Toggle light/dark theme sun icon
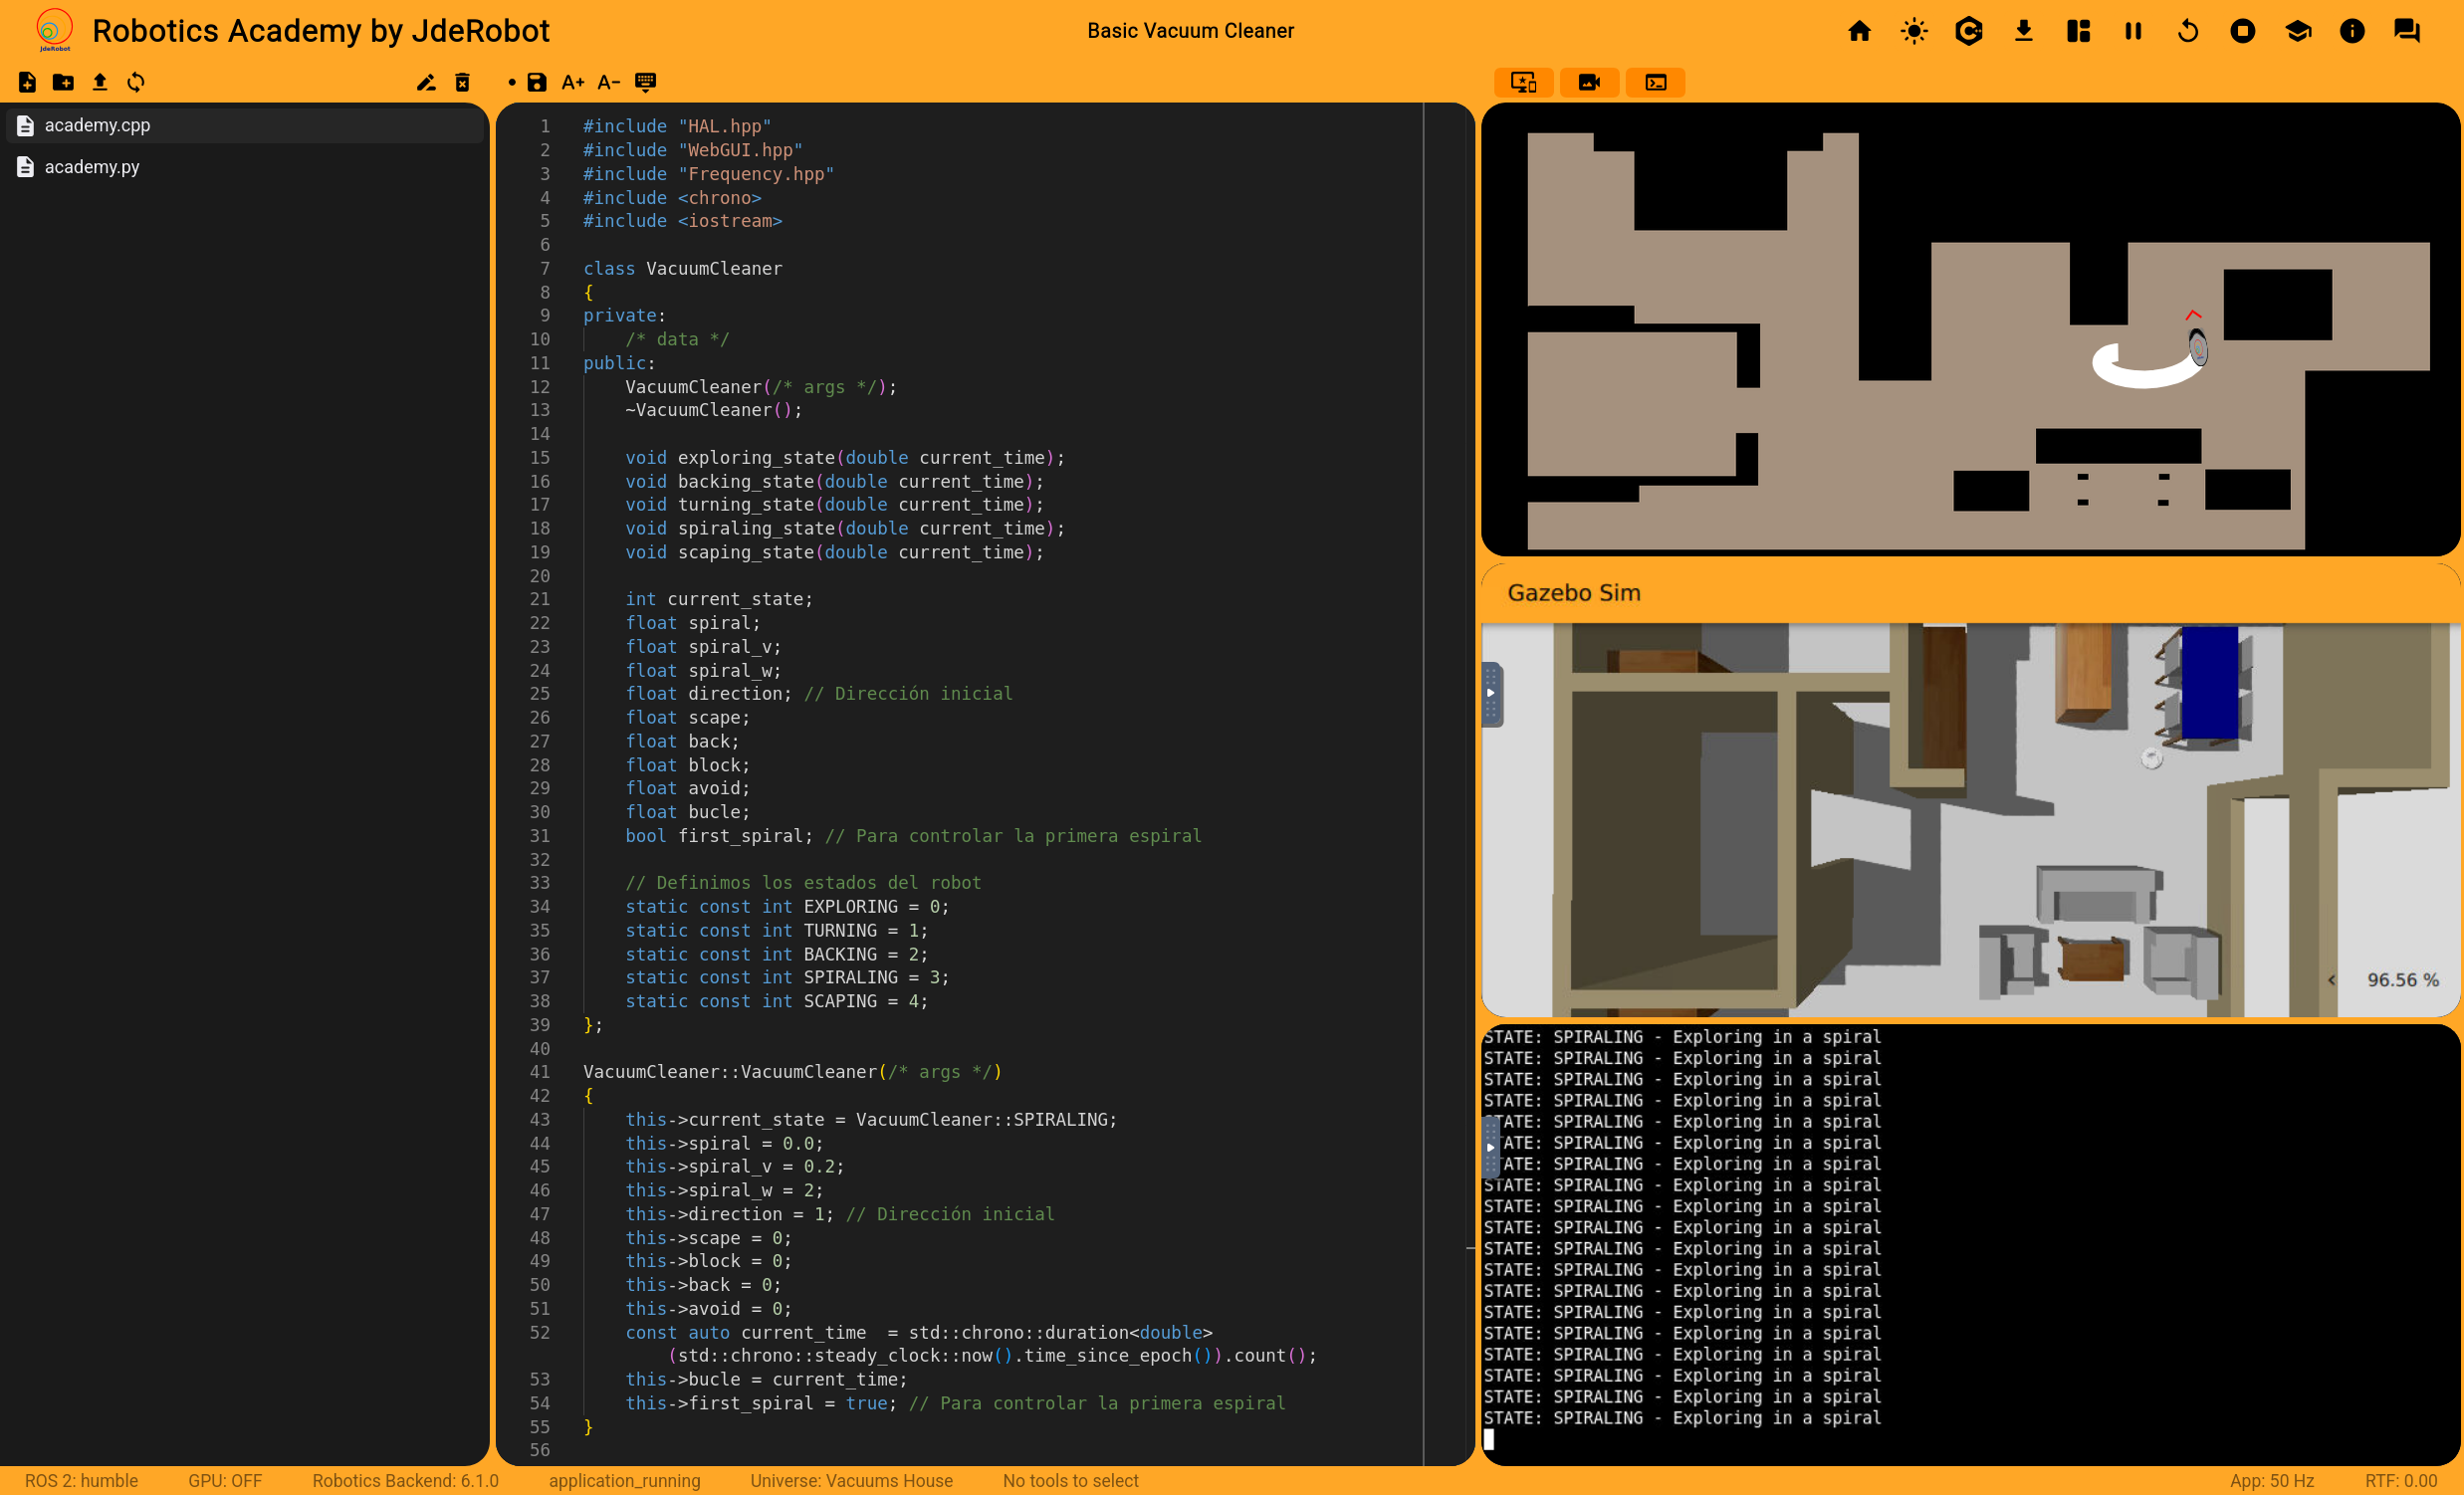 coord(1914,31)
